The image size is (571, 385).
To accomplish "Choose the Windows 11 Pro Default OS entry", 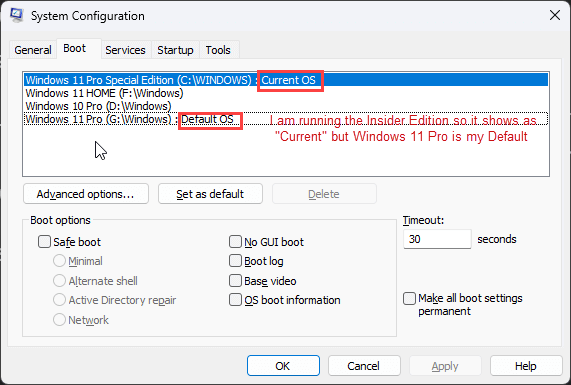I will (x=286, y=119).
